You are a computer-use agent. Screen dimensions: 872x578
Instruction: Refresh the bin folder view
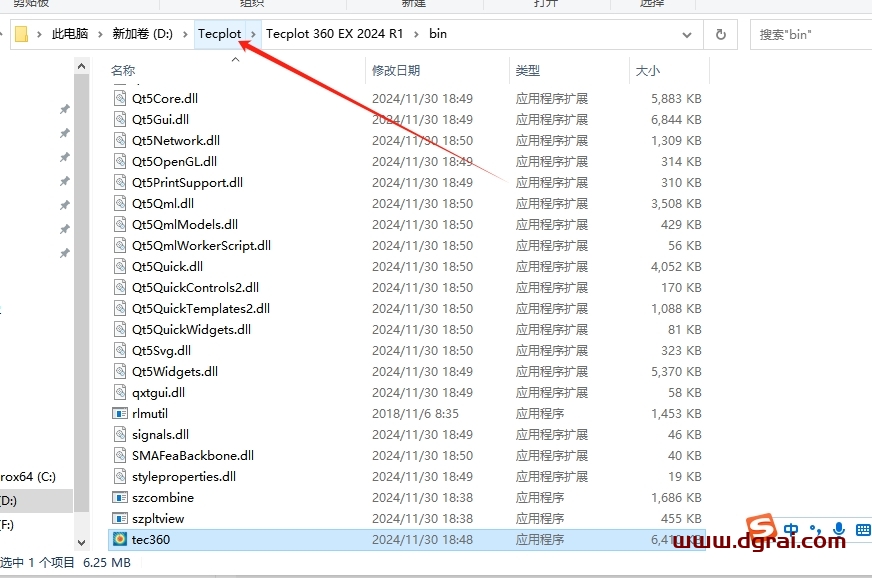721,34
